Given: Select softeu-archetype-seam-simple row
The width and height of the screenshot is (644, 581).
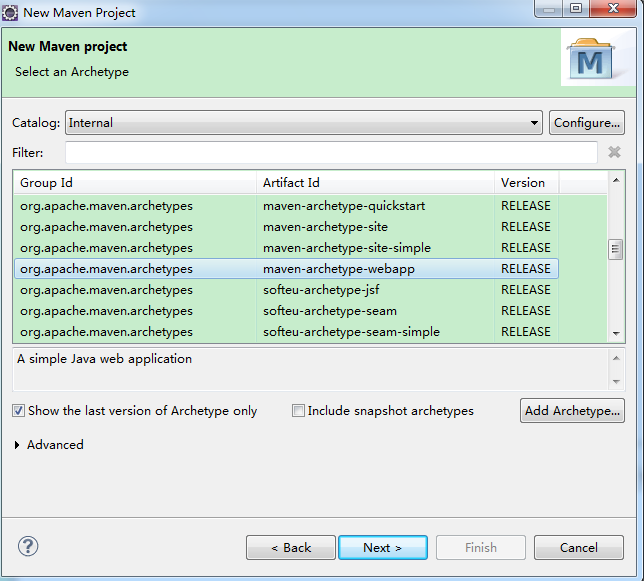Looking at the screenshot, I should [286, 331].
